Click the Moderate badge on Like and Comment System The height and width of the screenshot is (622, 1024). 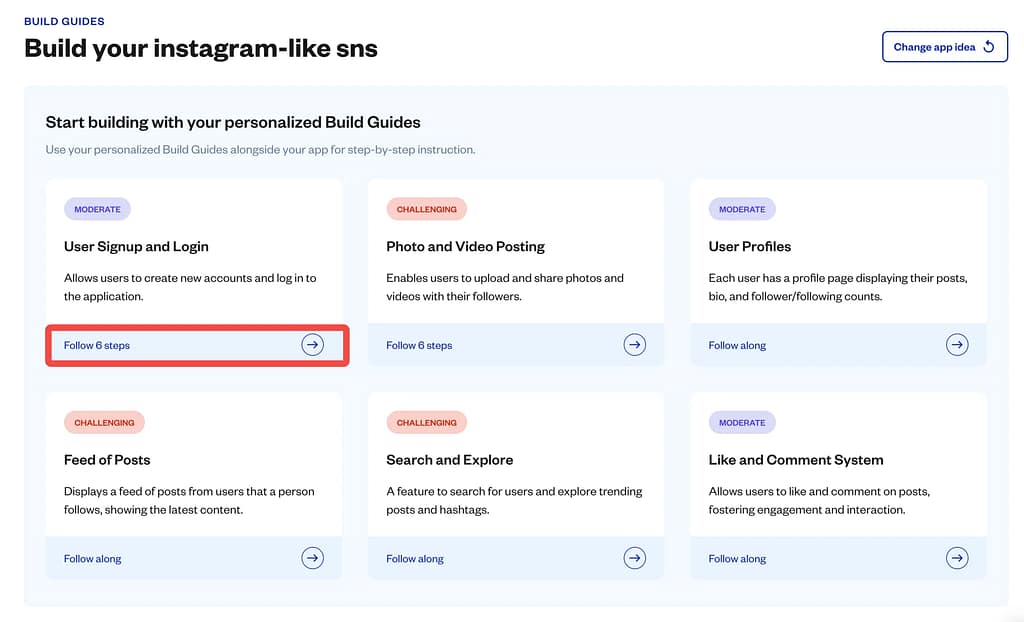click(742, 423)
